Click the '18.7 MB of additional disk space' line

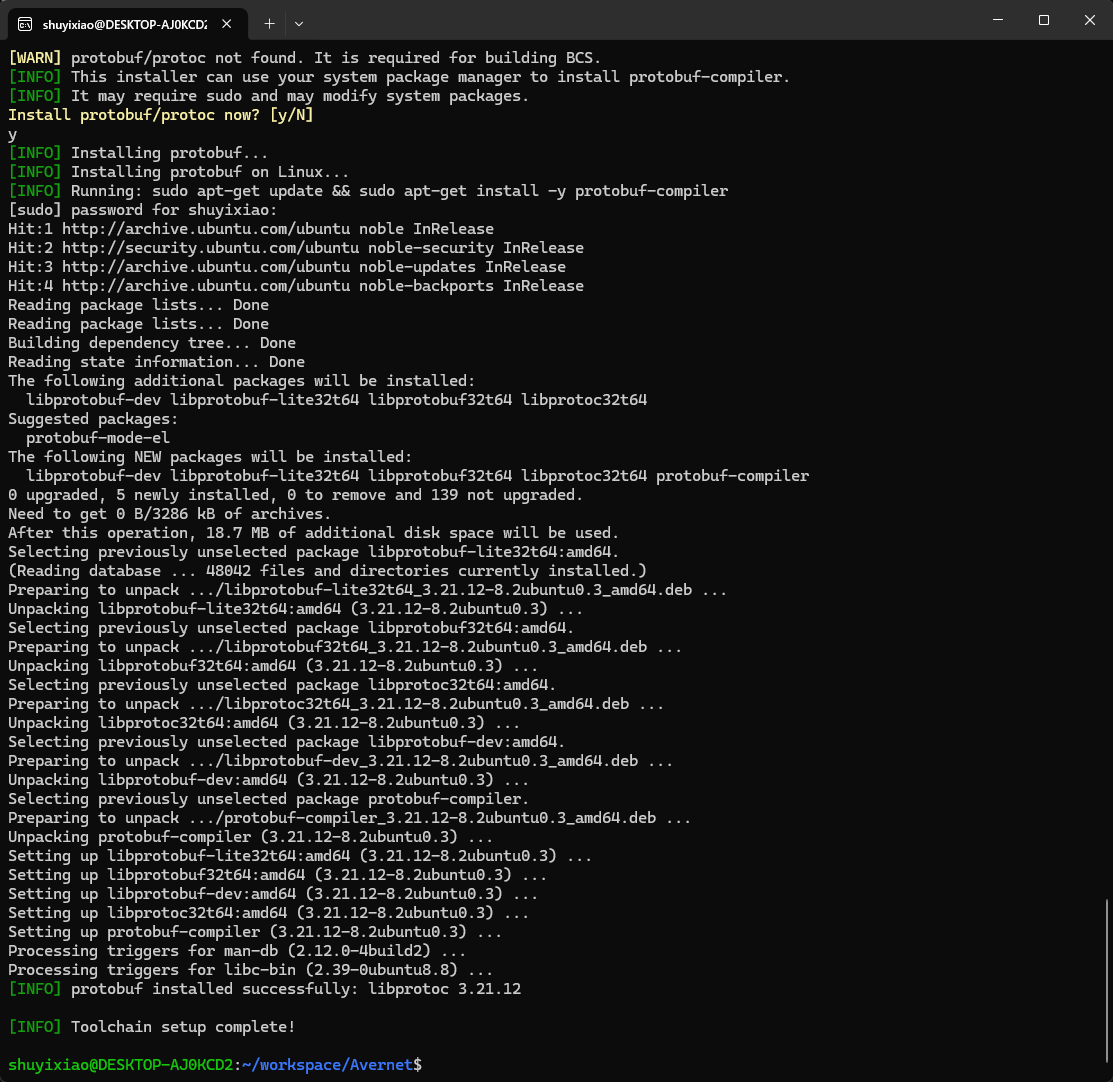pyautogui.click(x=313, y=533)
